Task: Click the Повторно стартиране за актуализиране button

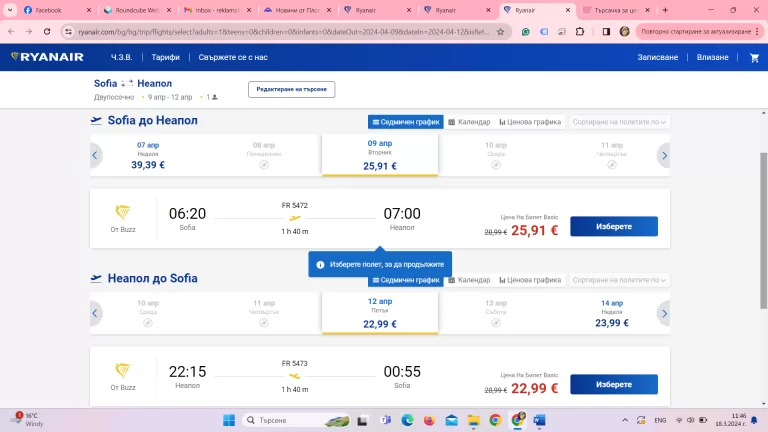Action: pyautogui.click(x=699, y=31)
